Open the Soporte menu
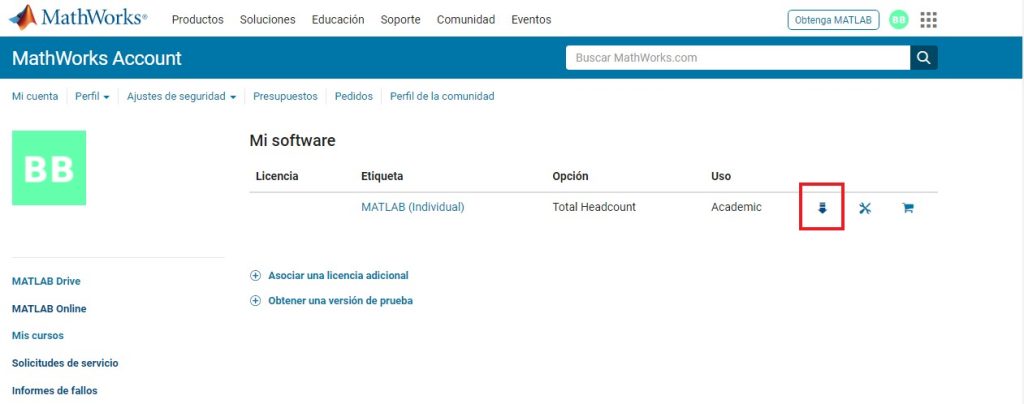Screen dimensions: 1024x404 pos(400,20)
